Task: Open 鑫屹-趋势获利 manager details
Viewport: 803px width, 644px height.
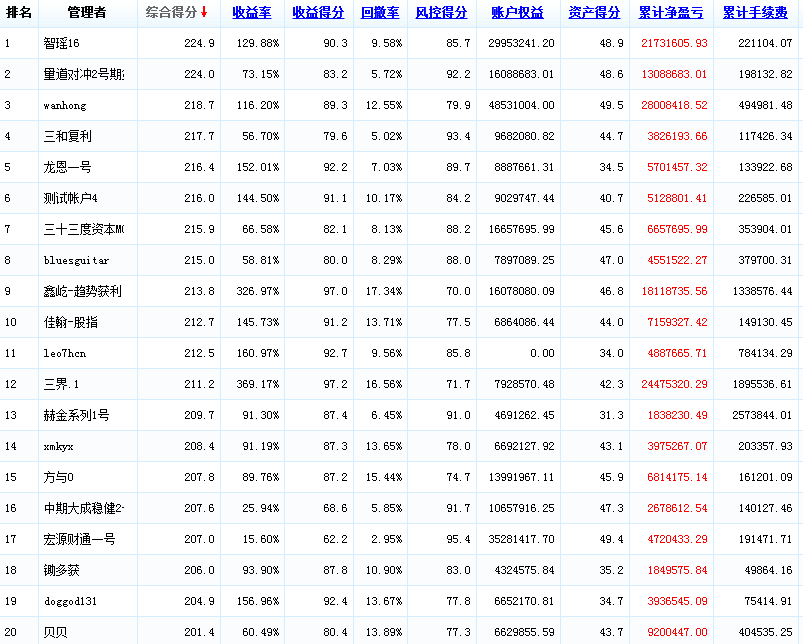Action: coord(82,291)
